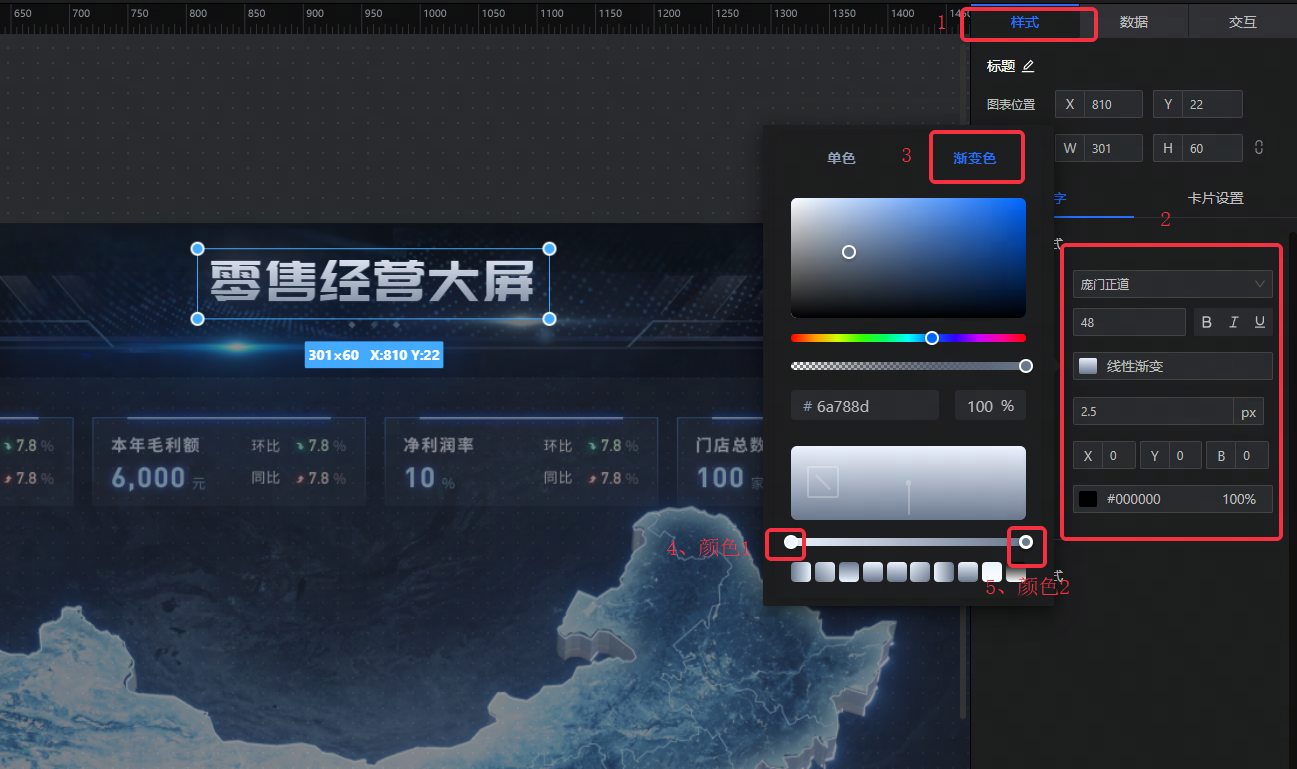The image size is (1297, 769).
Task: Click the 线性渐变 gradient preview swatch
Action: pos(1088,366)
